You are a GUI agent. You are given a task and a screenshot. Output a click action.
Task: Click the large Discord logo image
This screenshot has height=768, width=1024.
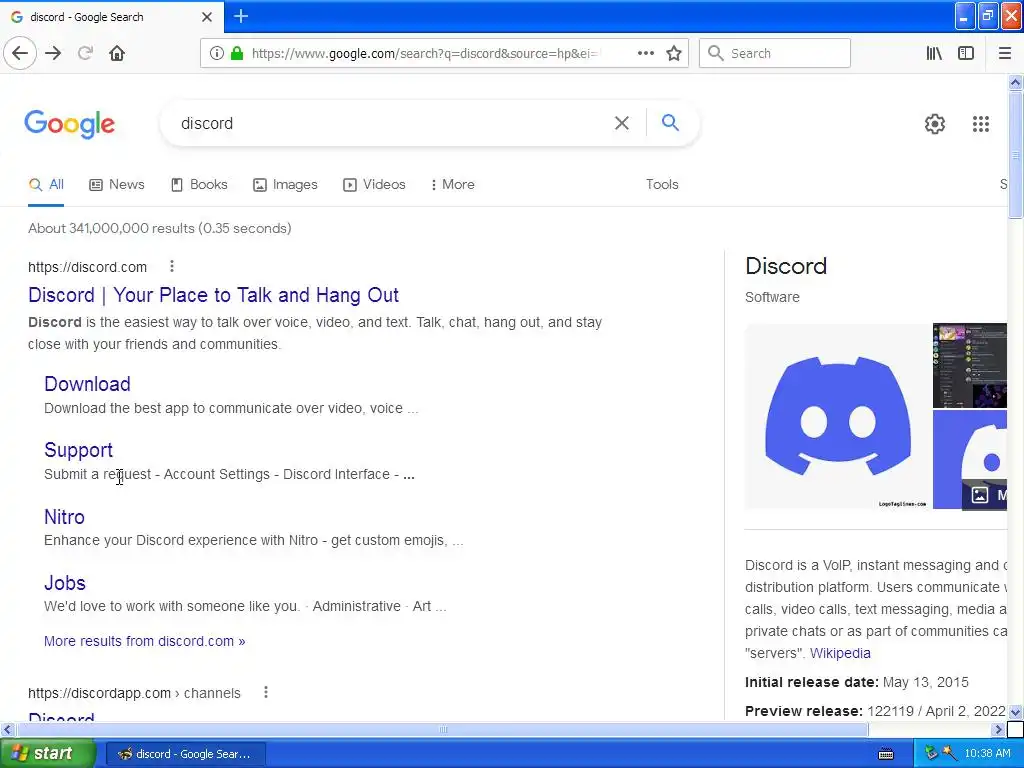click(x=838, y=416)
